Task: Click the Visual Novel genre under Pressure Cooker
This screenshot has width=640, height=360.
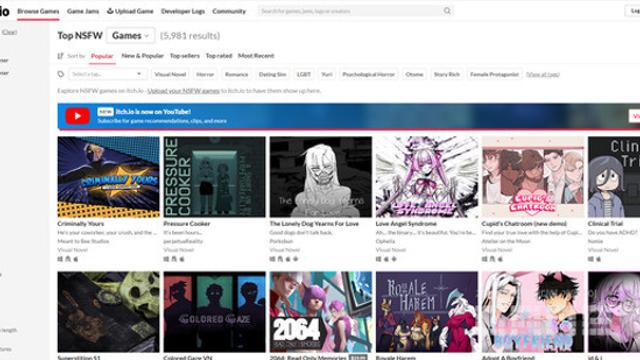Action: pyautogui.click(x=178, y=250)
